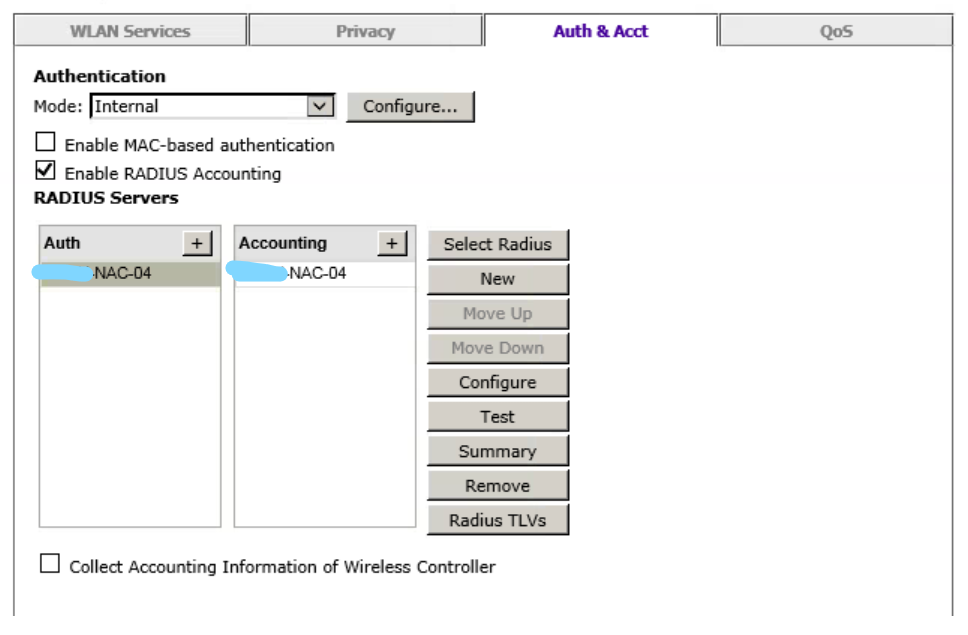968x635 pixels.
Task: Switch to the WLAN Services tab
Action: pyautogui.click(x=130, y=31)
